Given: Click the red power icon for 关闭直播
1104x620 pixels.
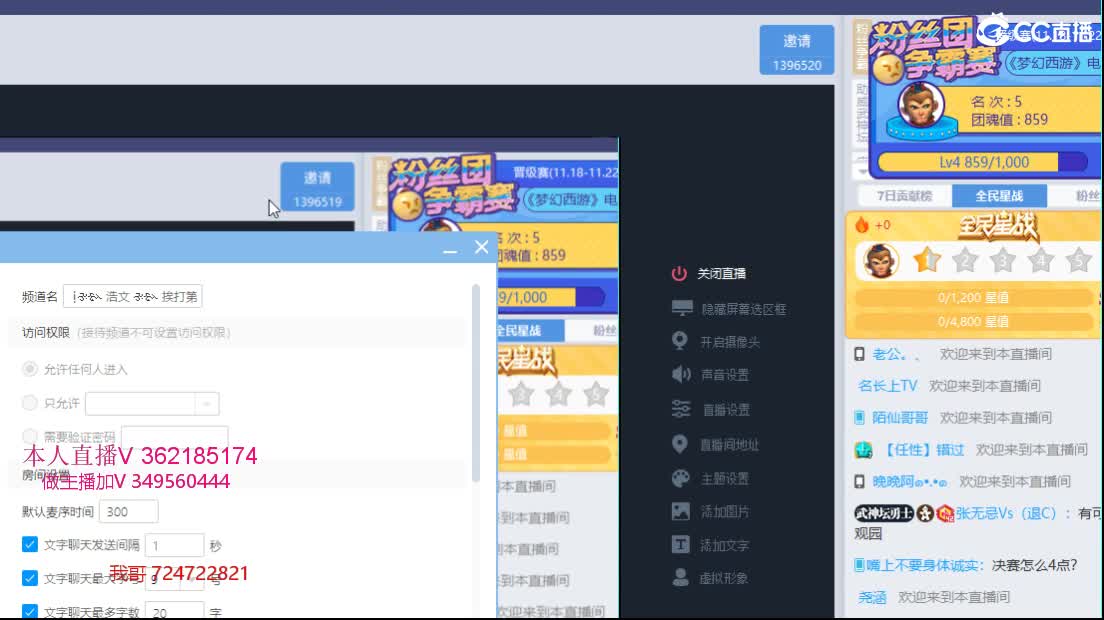Looking at the screenshot, I should (679, 273).
